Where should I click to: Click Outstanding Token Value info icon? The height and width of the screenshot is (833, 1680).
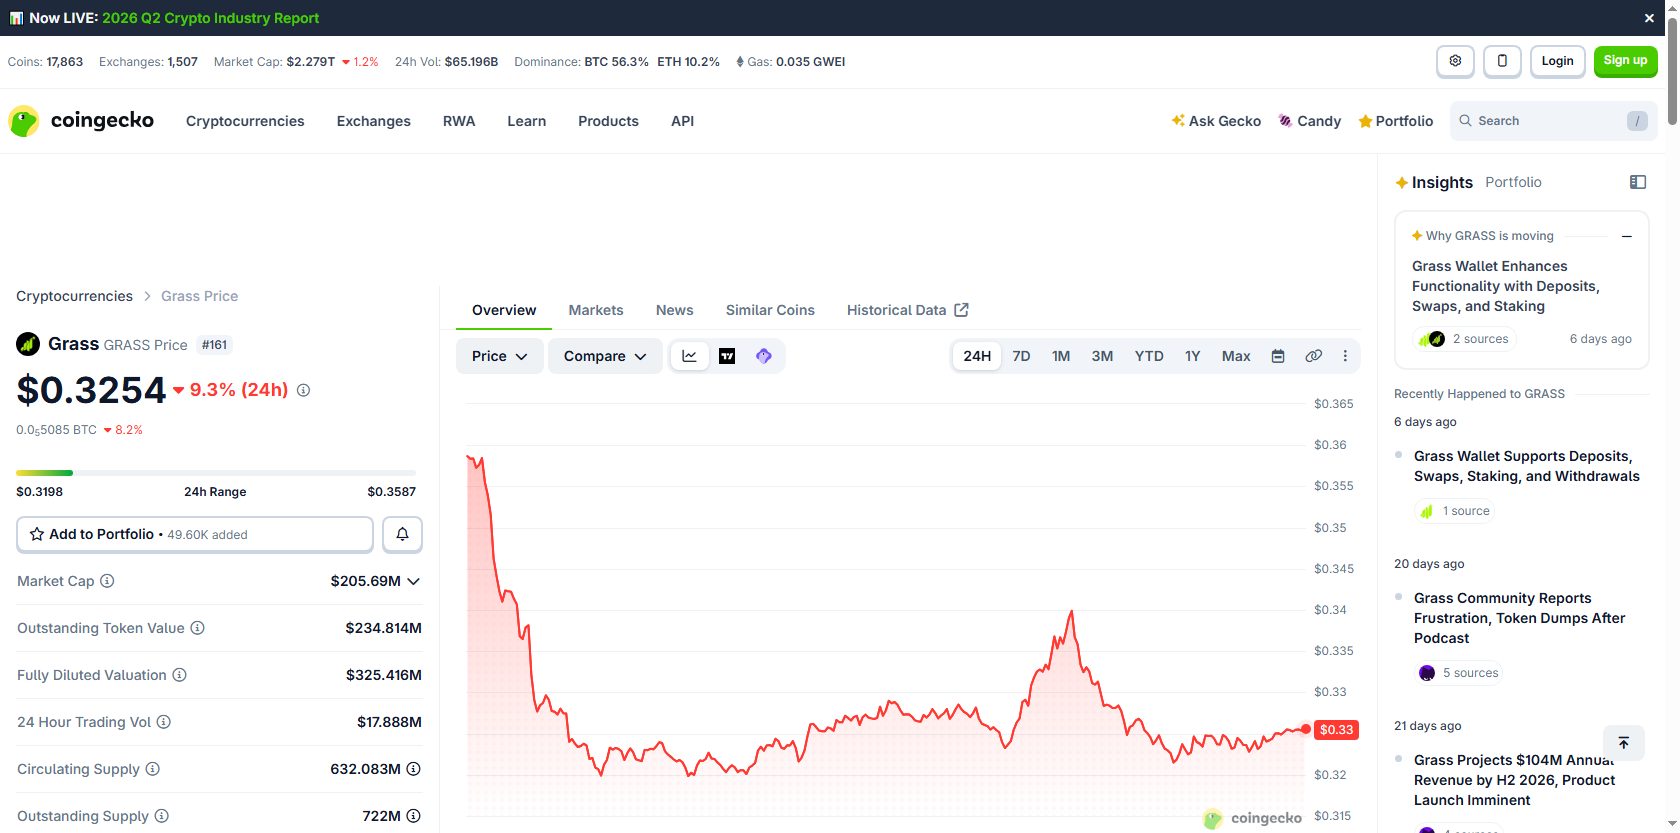tap(198, 628)
